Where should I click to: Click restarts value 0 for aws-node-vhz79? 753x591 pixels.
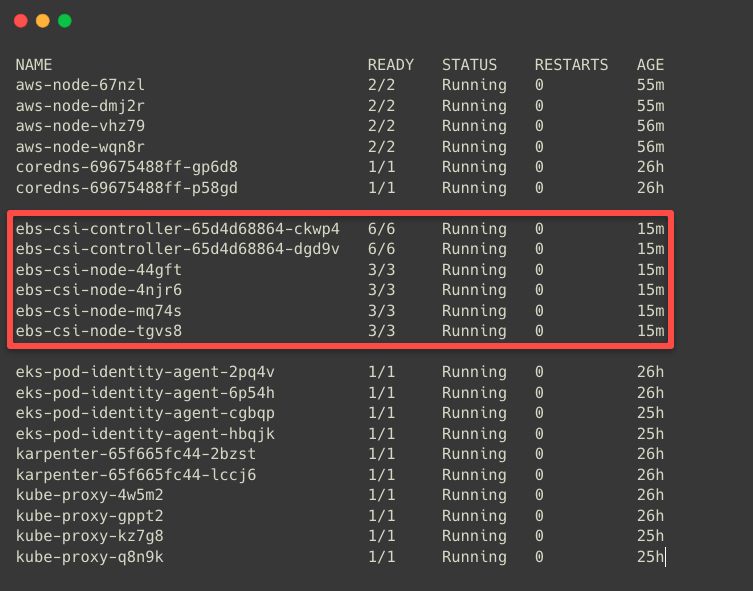(x=539, y=126)
